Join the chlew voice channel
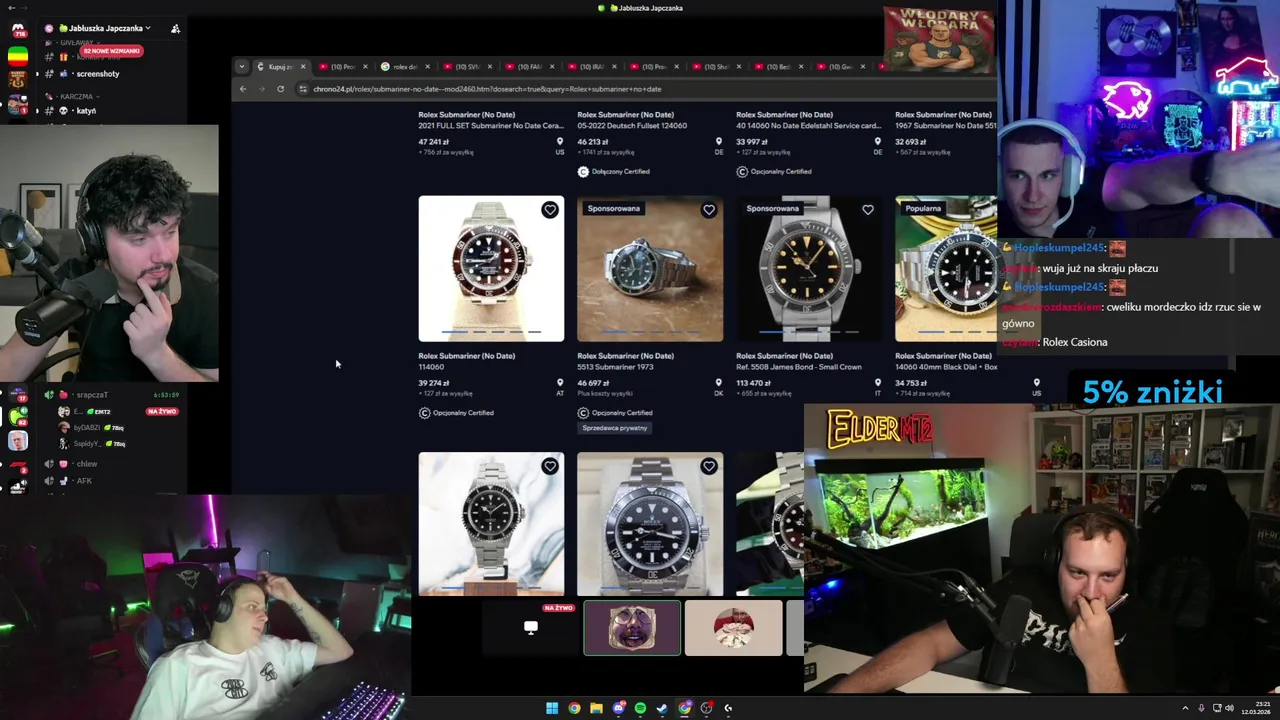 pos(86,464)
